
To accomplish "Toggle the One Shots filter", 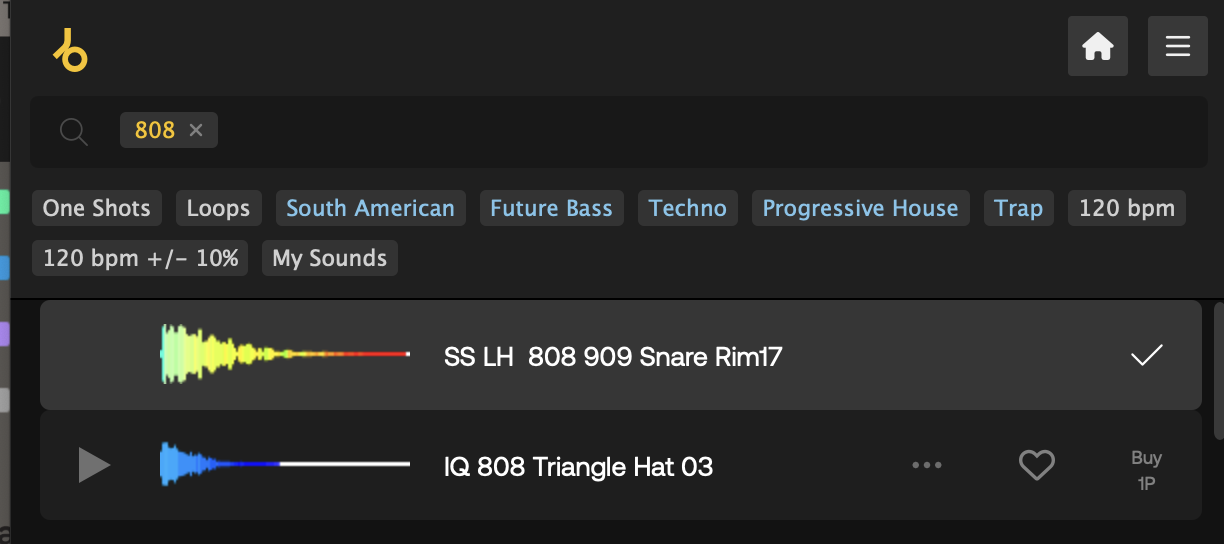I will coord(96,208).
